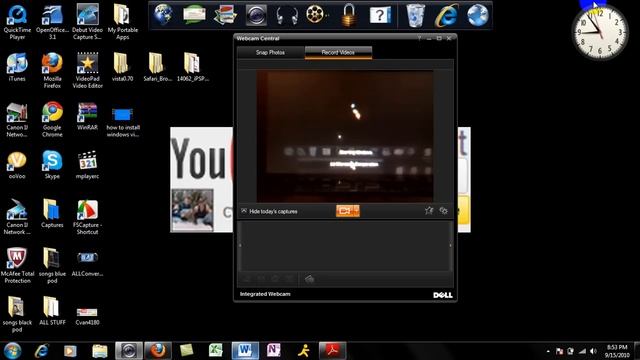Click the help question mark in Webcam Central title bar
640x360 pixels.
[x=419, y=38]
